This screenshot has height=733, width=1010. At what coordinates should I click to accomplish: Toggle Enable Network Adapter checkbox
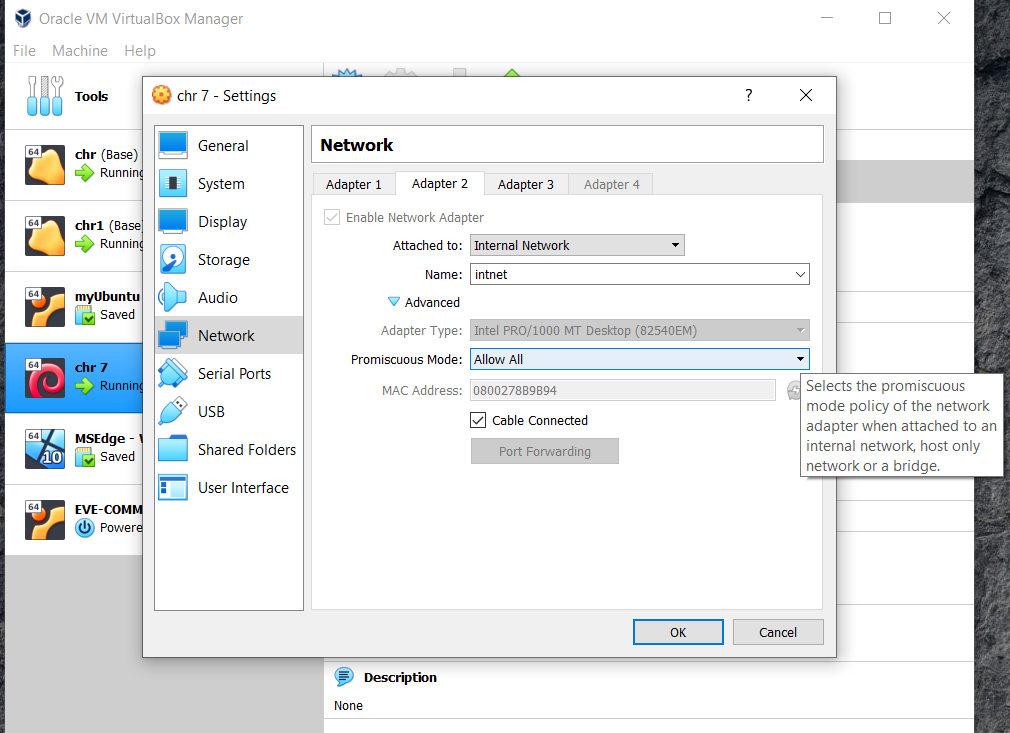click(x=332, y=217)
